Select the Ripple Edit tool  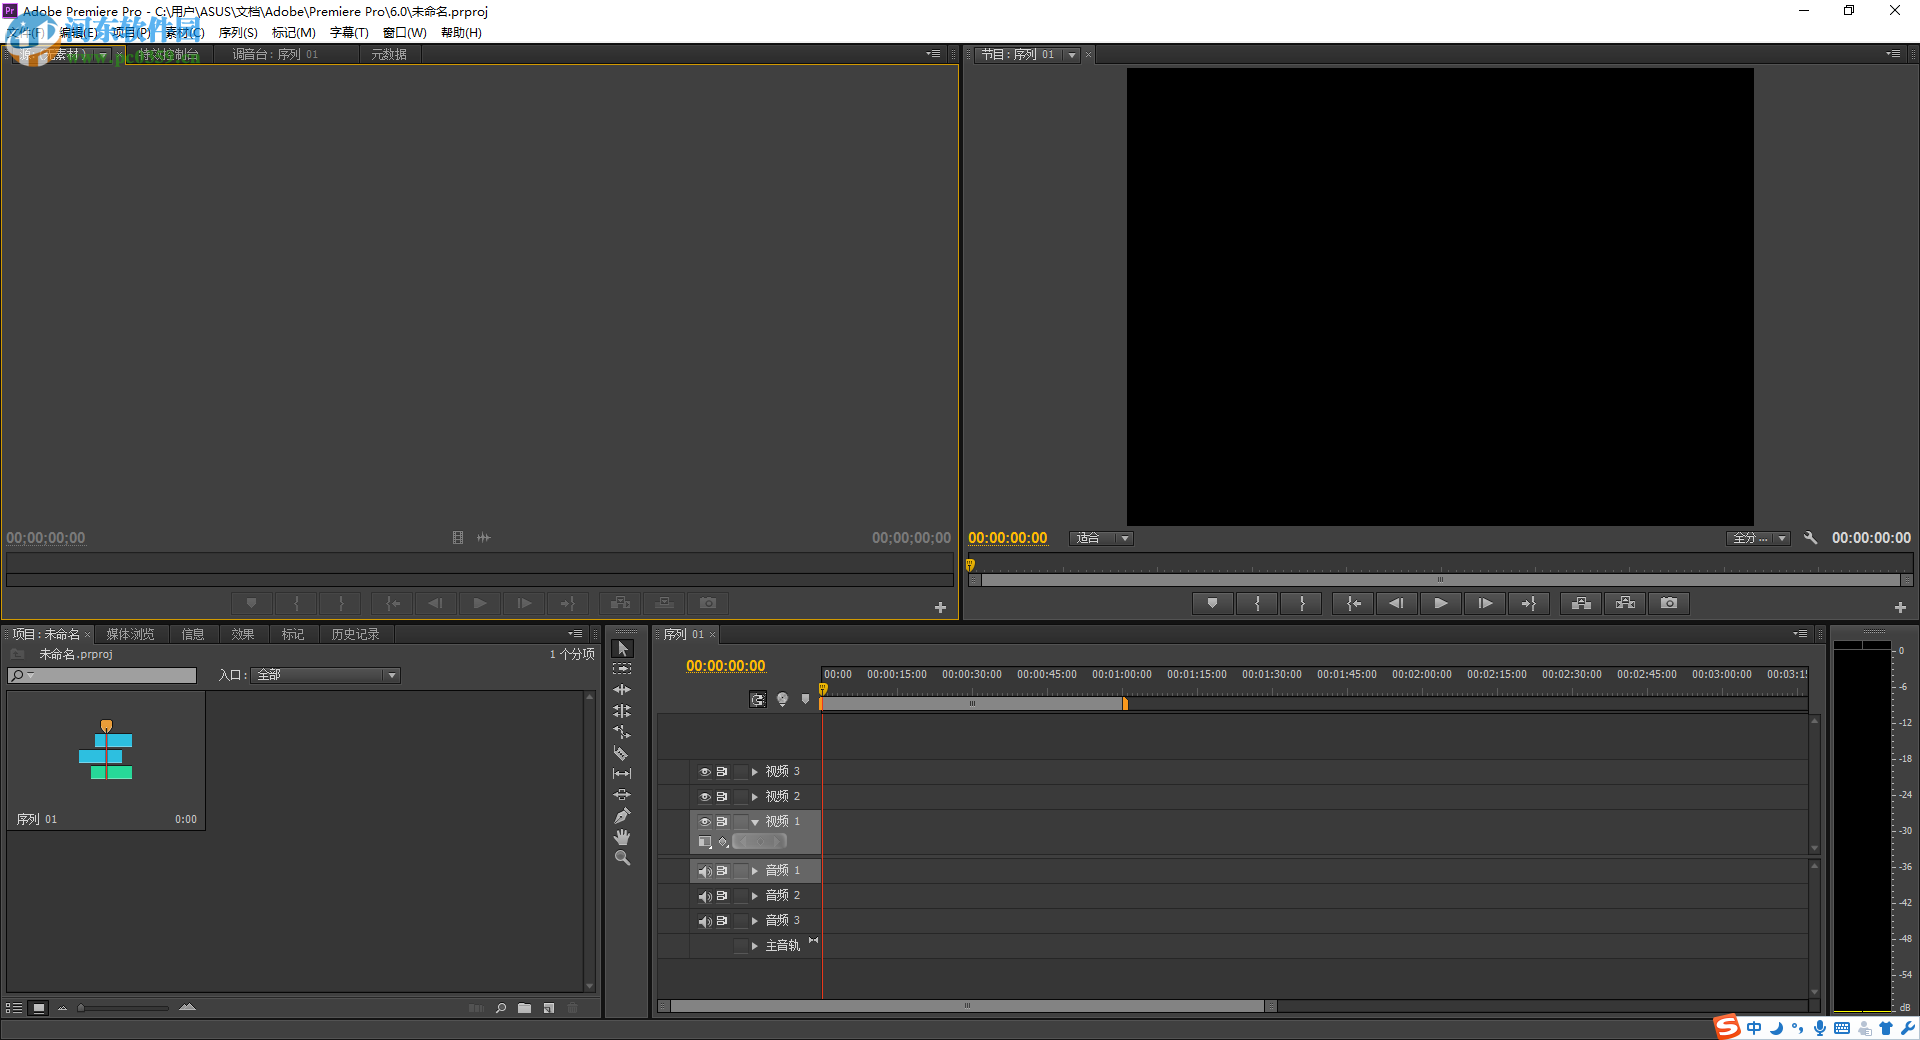(x=622, y=690)
